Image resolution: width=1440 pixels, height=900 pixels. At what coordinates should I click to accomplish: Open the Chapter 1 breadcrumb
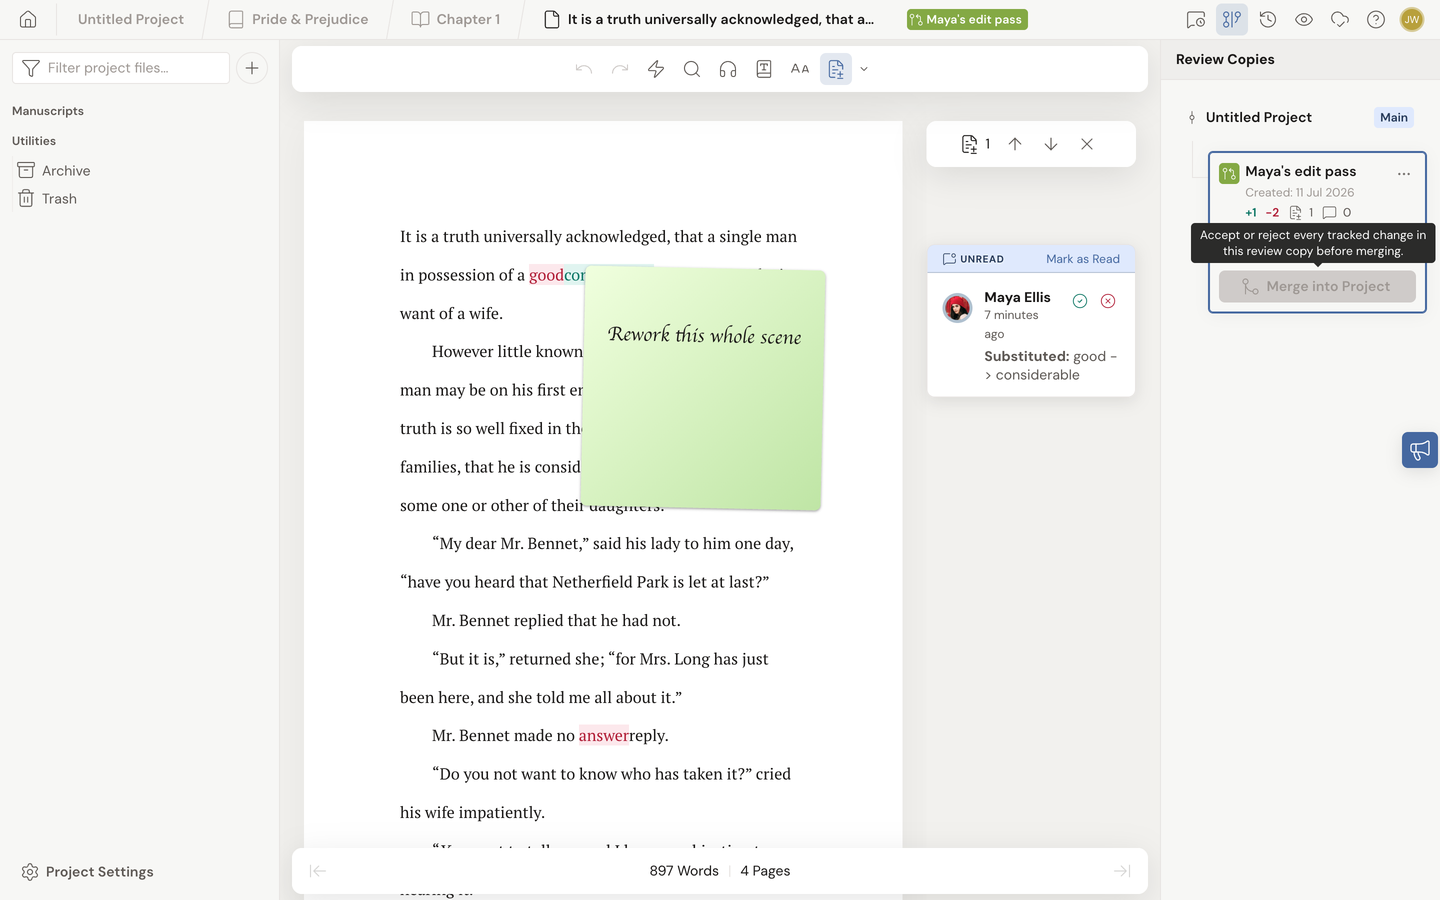coord(456,19)
